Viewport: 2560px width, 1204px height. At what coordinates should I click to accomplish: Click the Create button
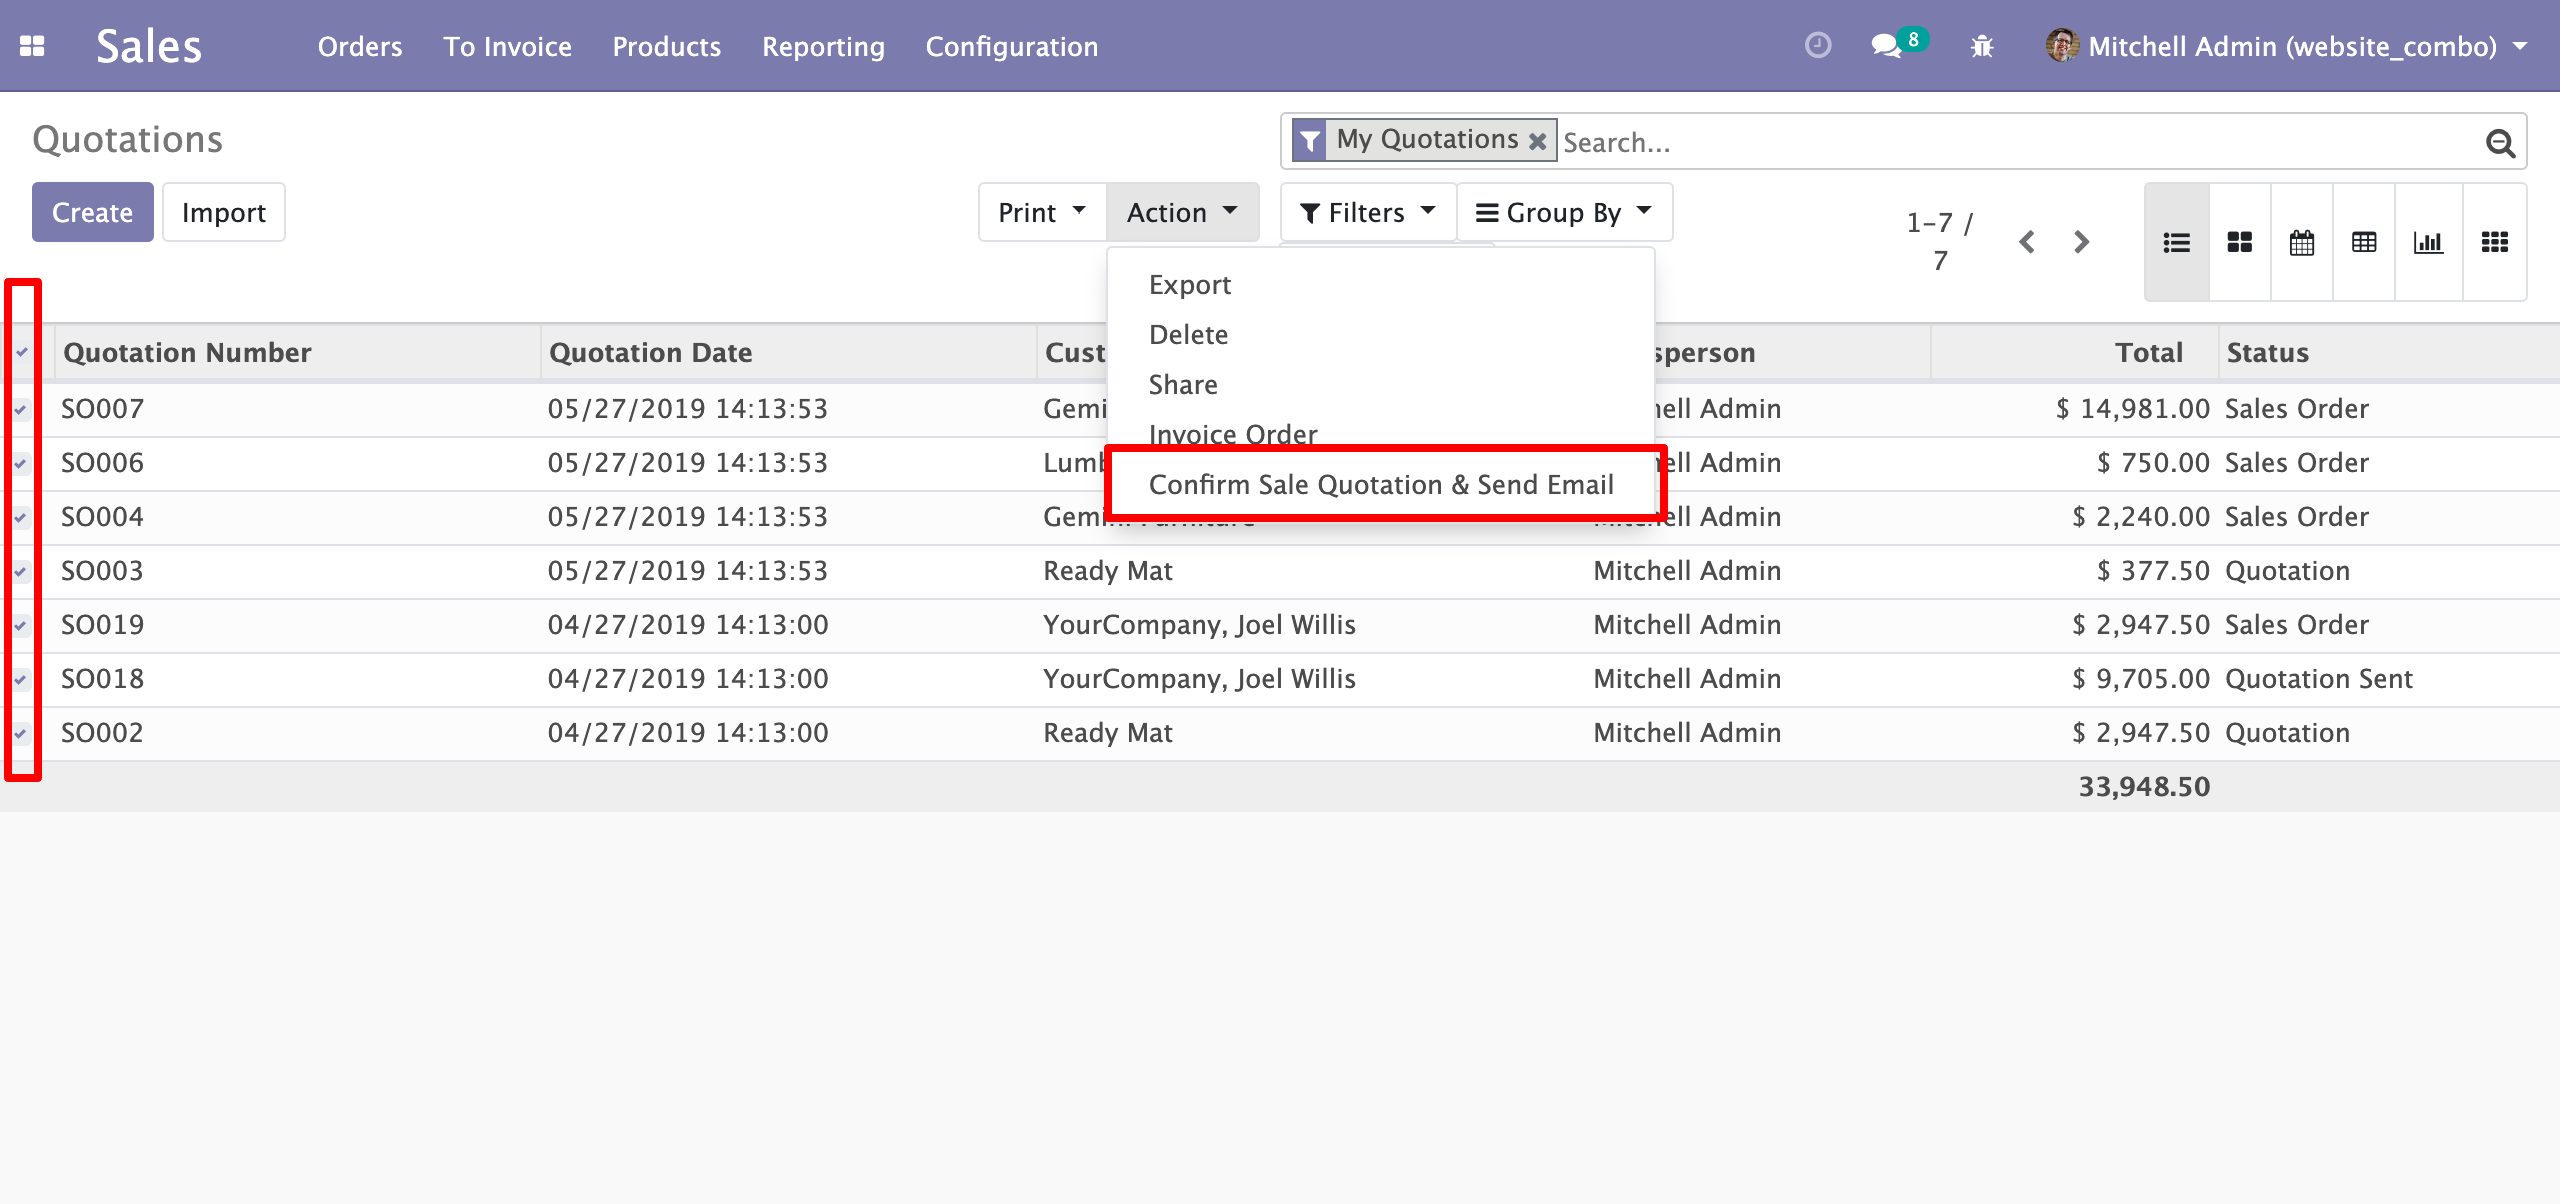tap(92, 212)
